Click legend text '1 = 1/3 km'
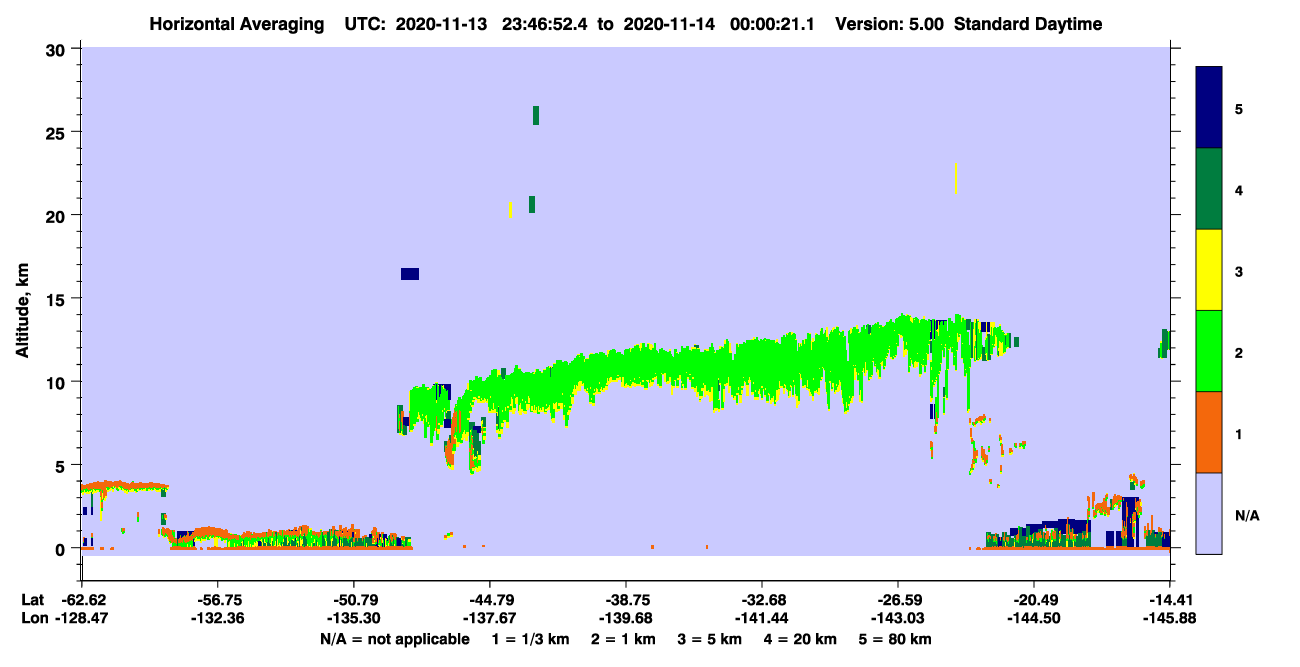The width and height of the screenshot is (1300, 667). click(530, 639)
